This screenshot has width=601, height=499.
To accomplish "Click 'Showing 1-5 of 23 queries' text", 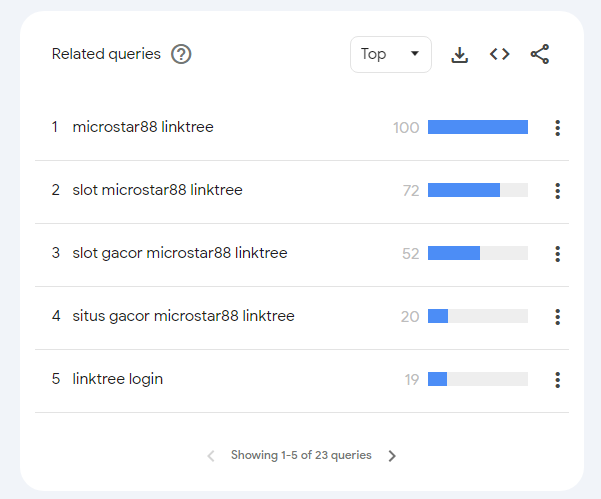I will click(301, 455).
